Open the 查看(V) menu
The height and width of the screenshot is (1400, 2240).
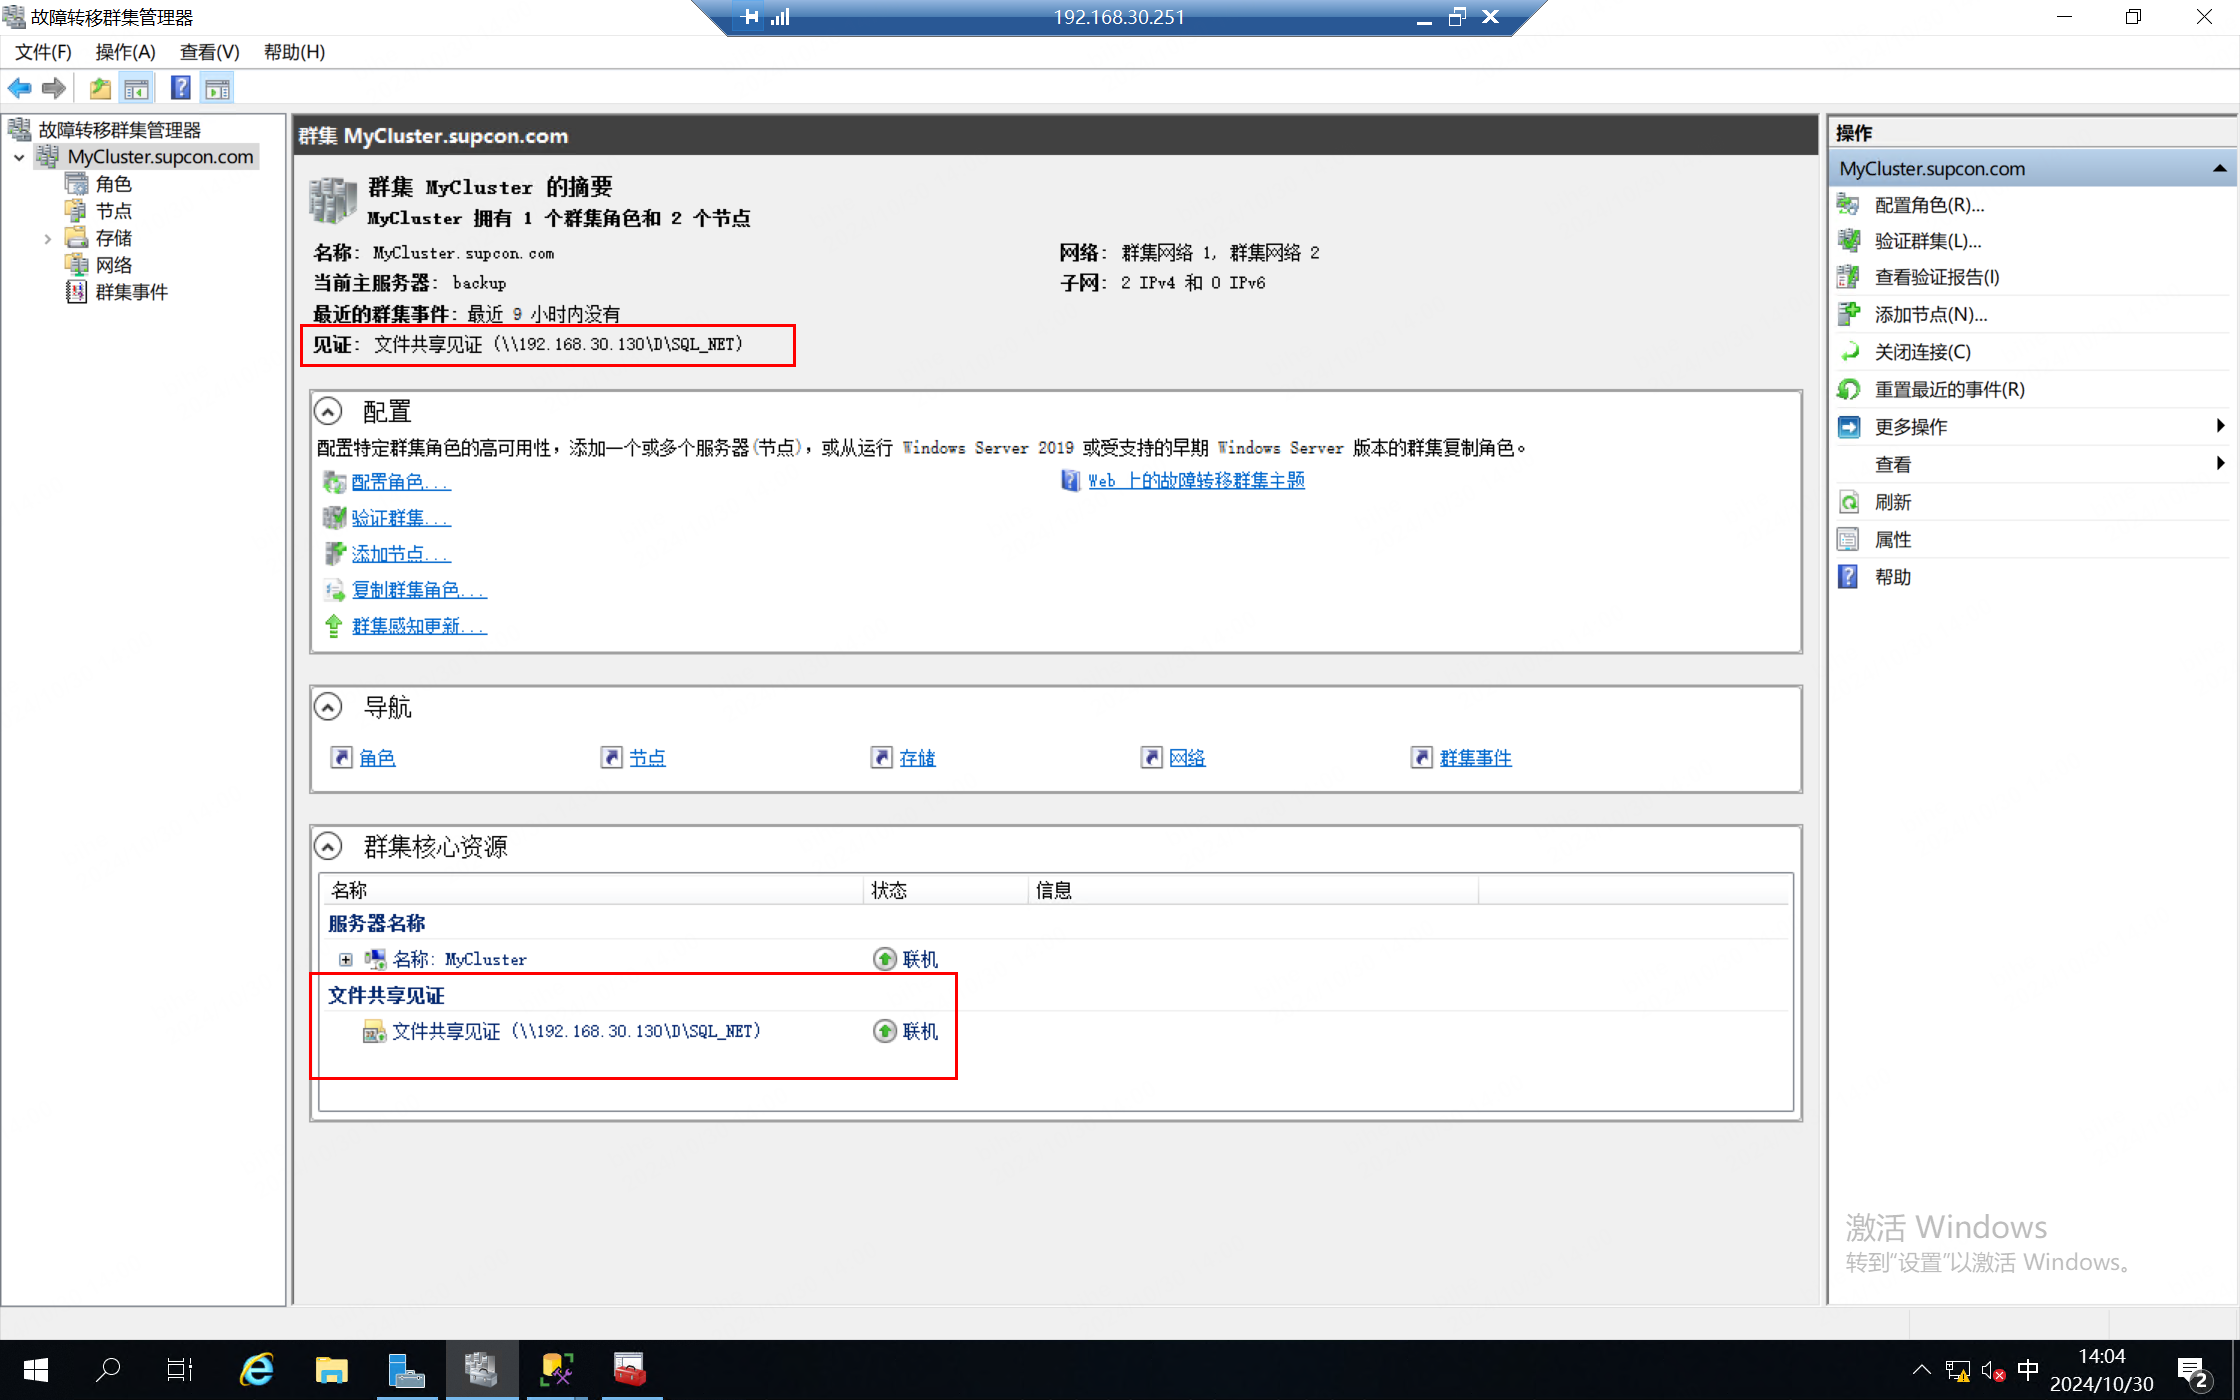click(209, 52)
